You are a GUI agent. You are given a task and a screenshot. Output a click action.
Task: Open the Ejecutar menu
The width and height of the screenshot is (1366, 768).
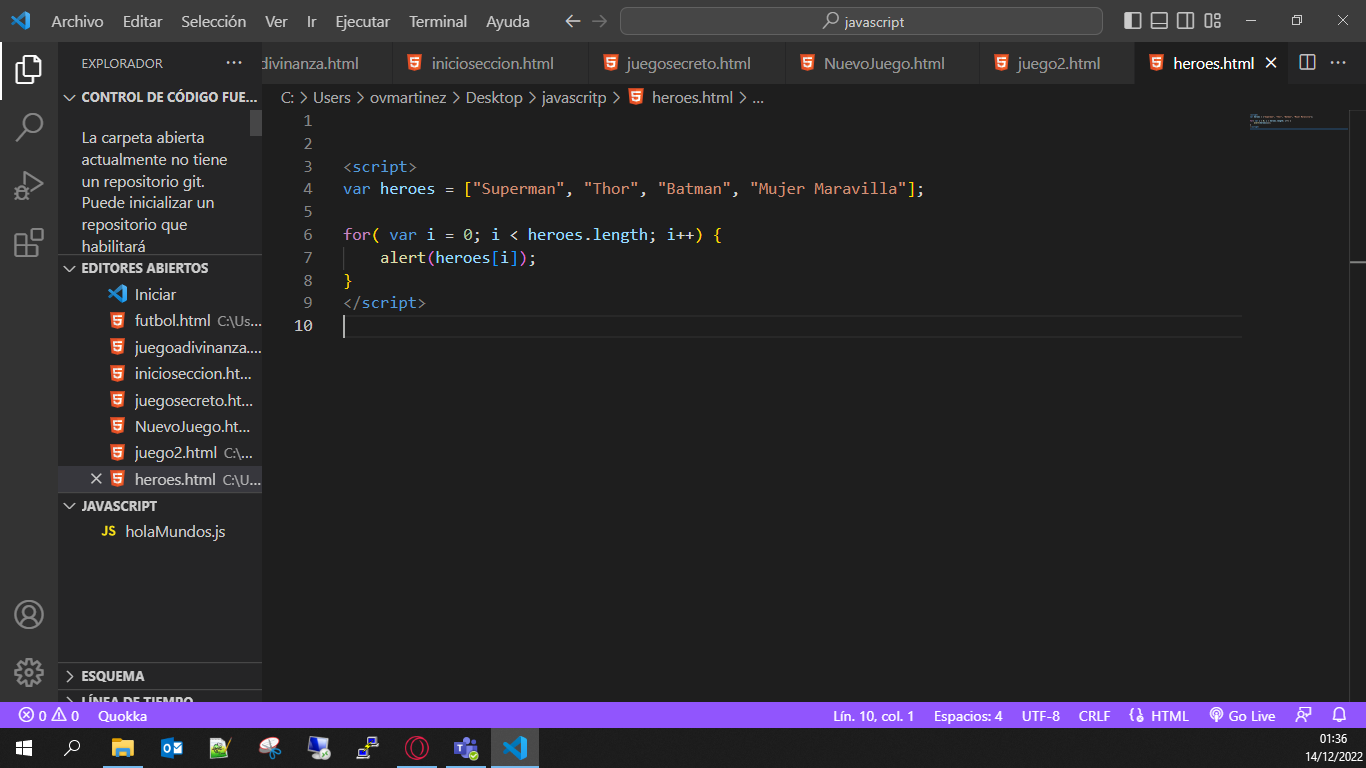tap(364, 21)
